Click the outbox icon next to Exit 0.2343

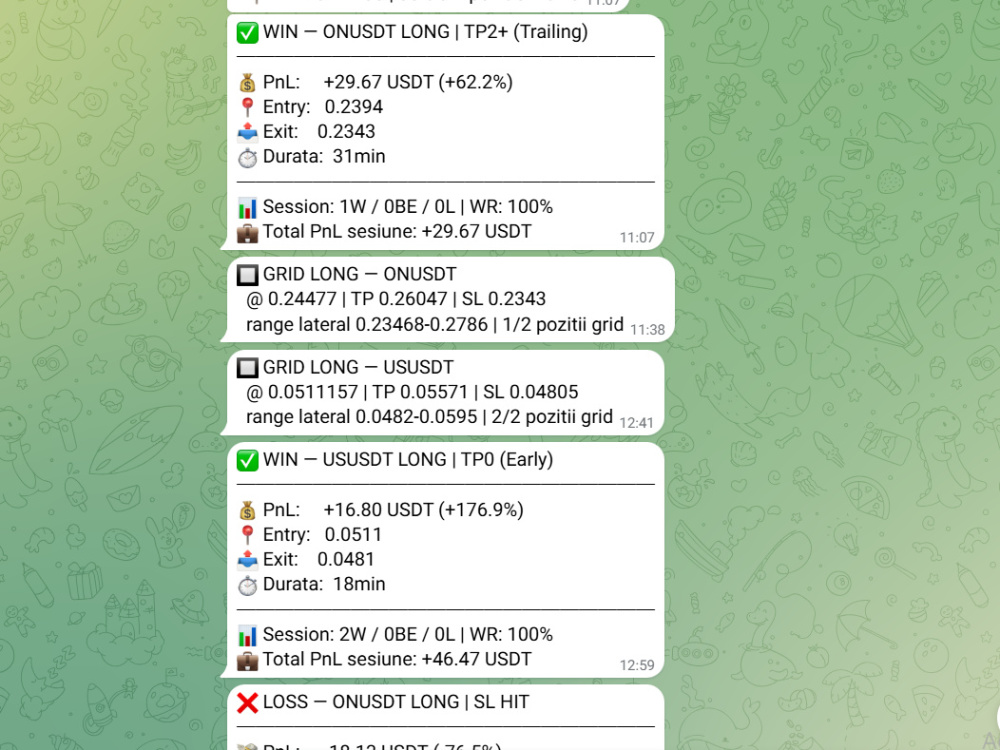pyautogui.click(x=247, y=132)
